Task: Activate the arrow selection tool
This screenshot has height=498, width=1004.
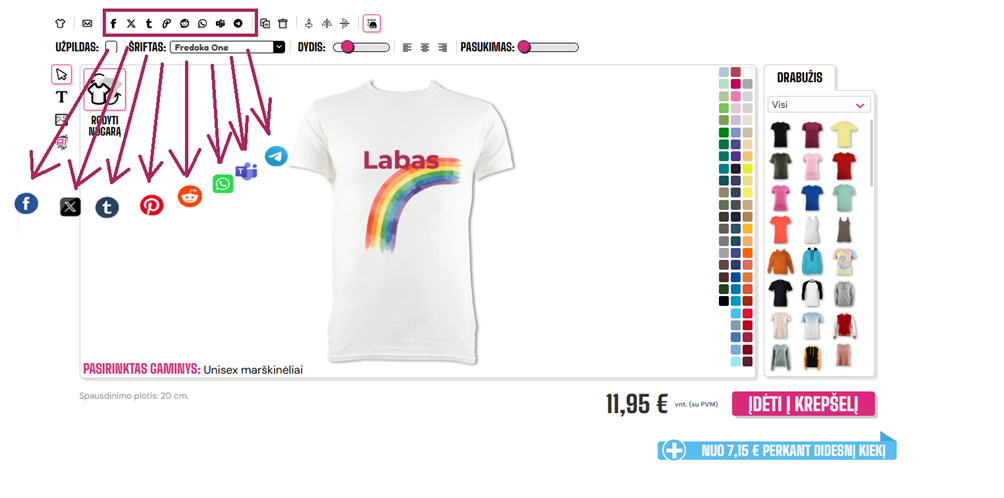Action: 61,74
